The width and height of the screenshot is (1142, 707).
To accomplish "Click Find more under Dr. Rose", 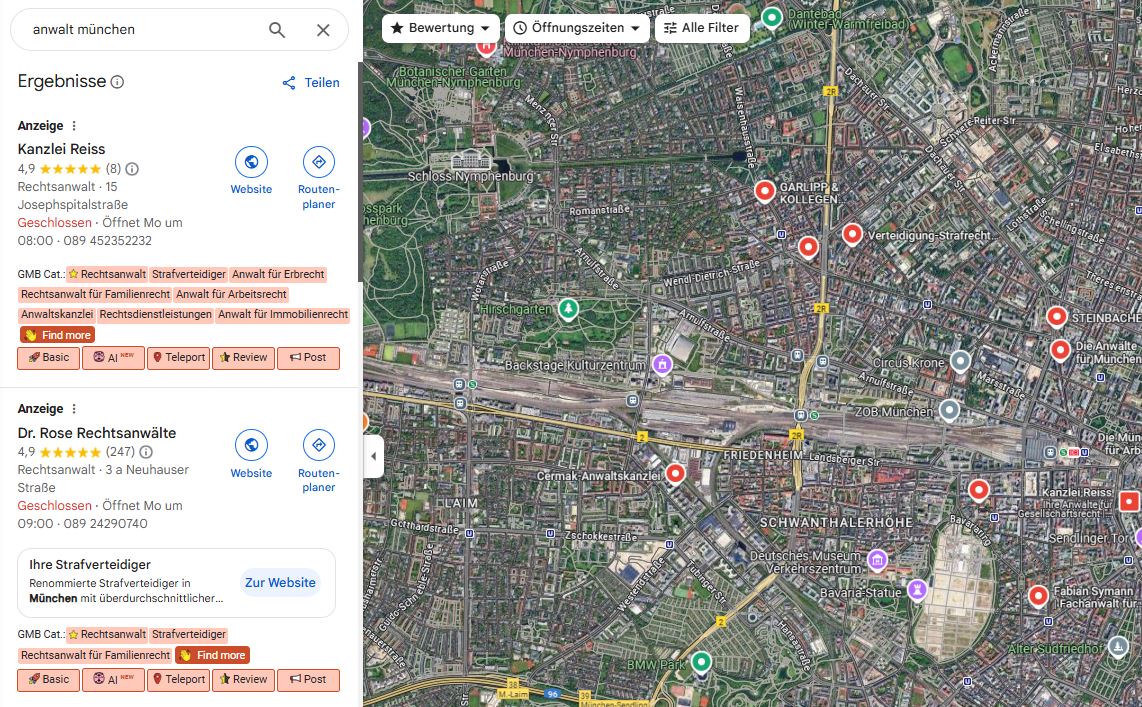I will coord(213,655).
